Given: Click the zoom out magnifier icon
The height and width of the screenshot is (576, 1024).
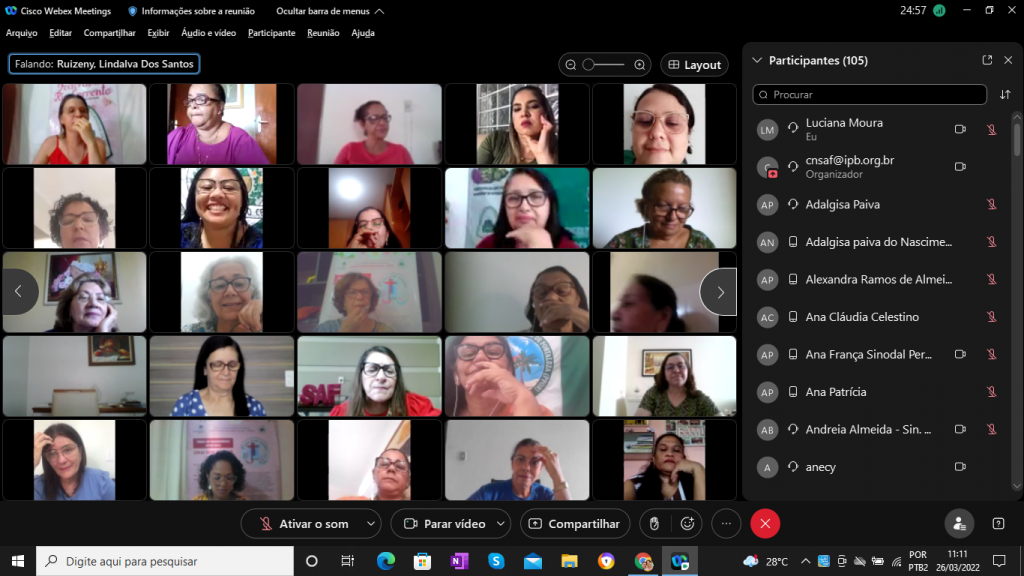Looking at the screenshot, I should tap(571, 65).
